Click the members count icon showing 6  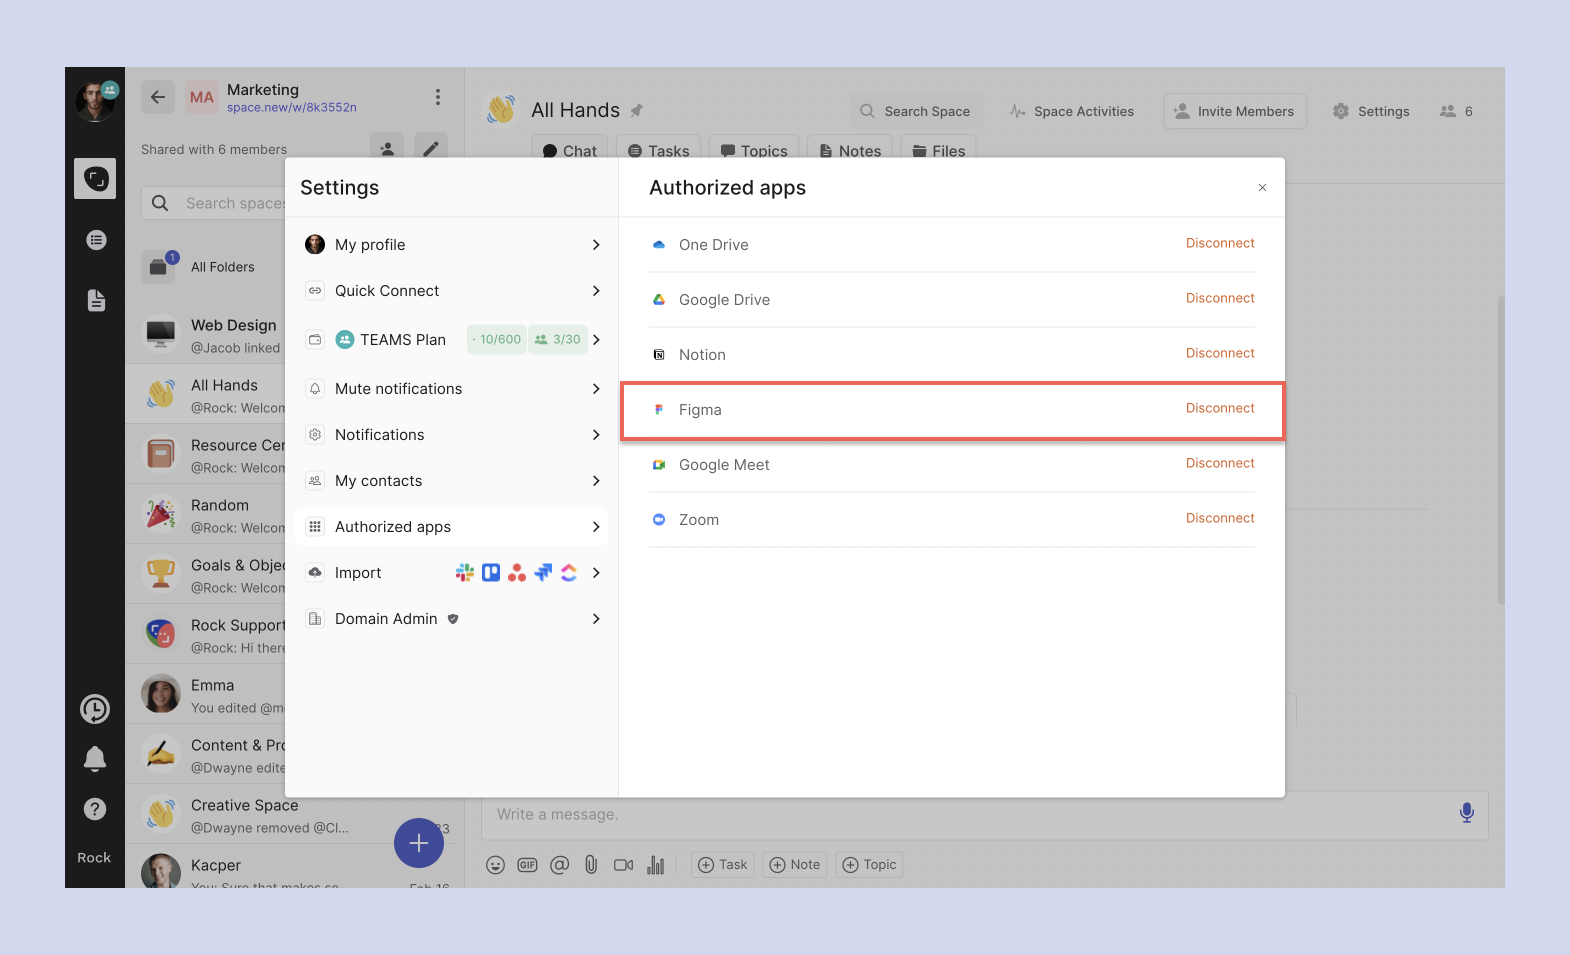(1456, 111)
